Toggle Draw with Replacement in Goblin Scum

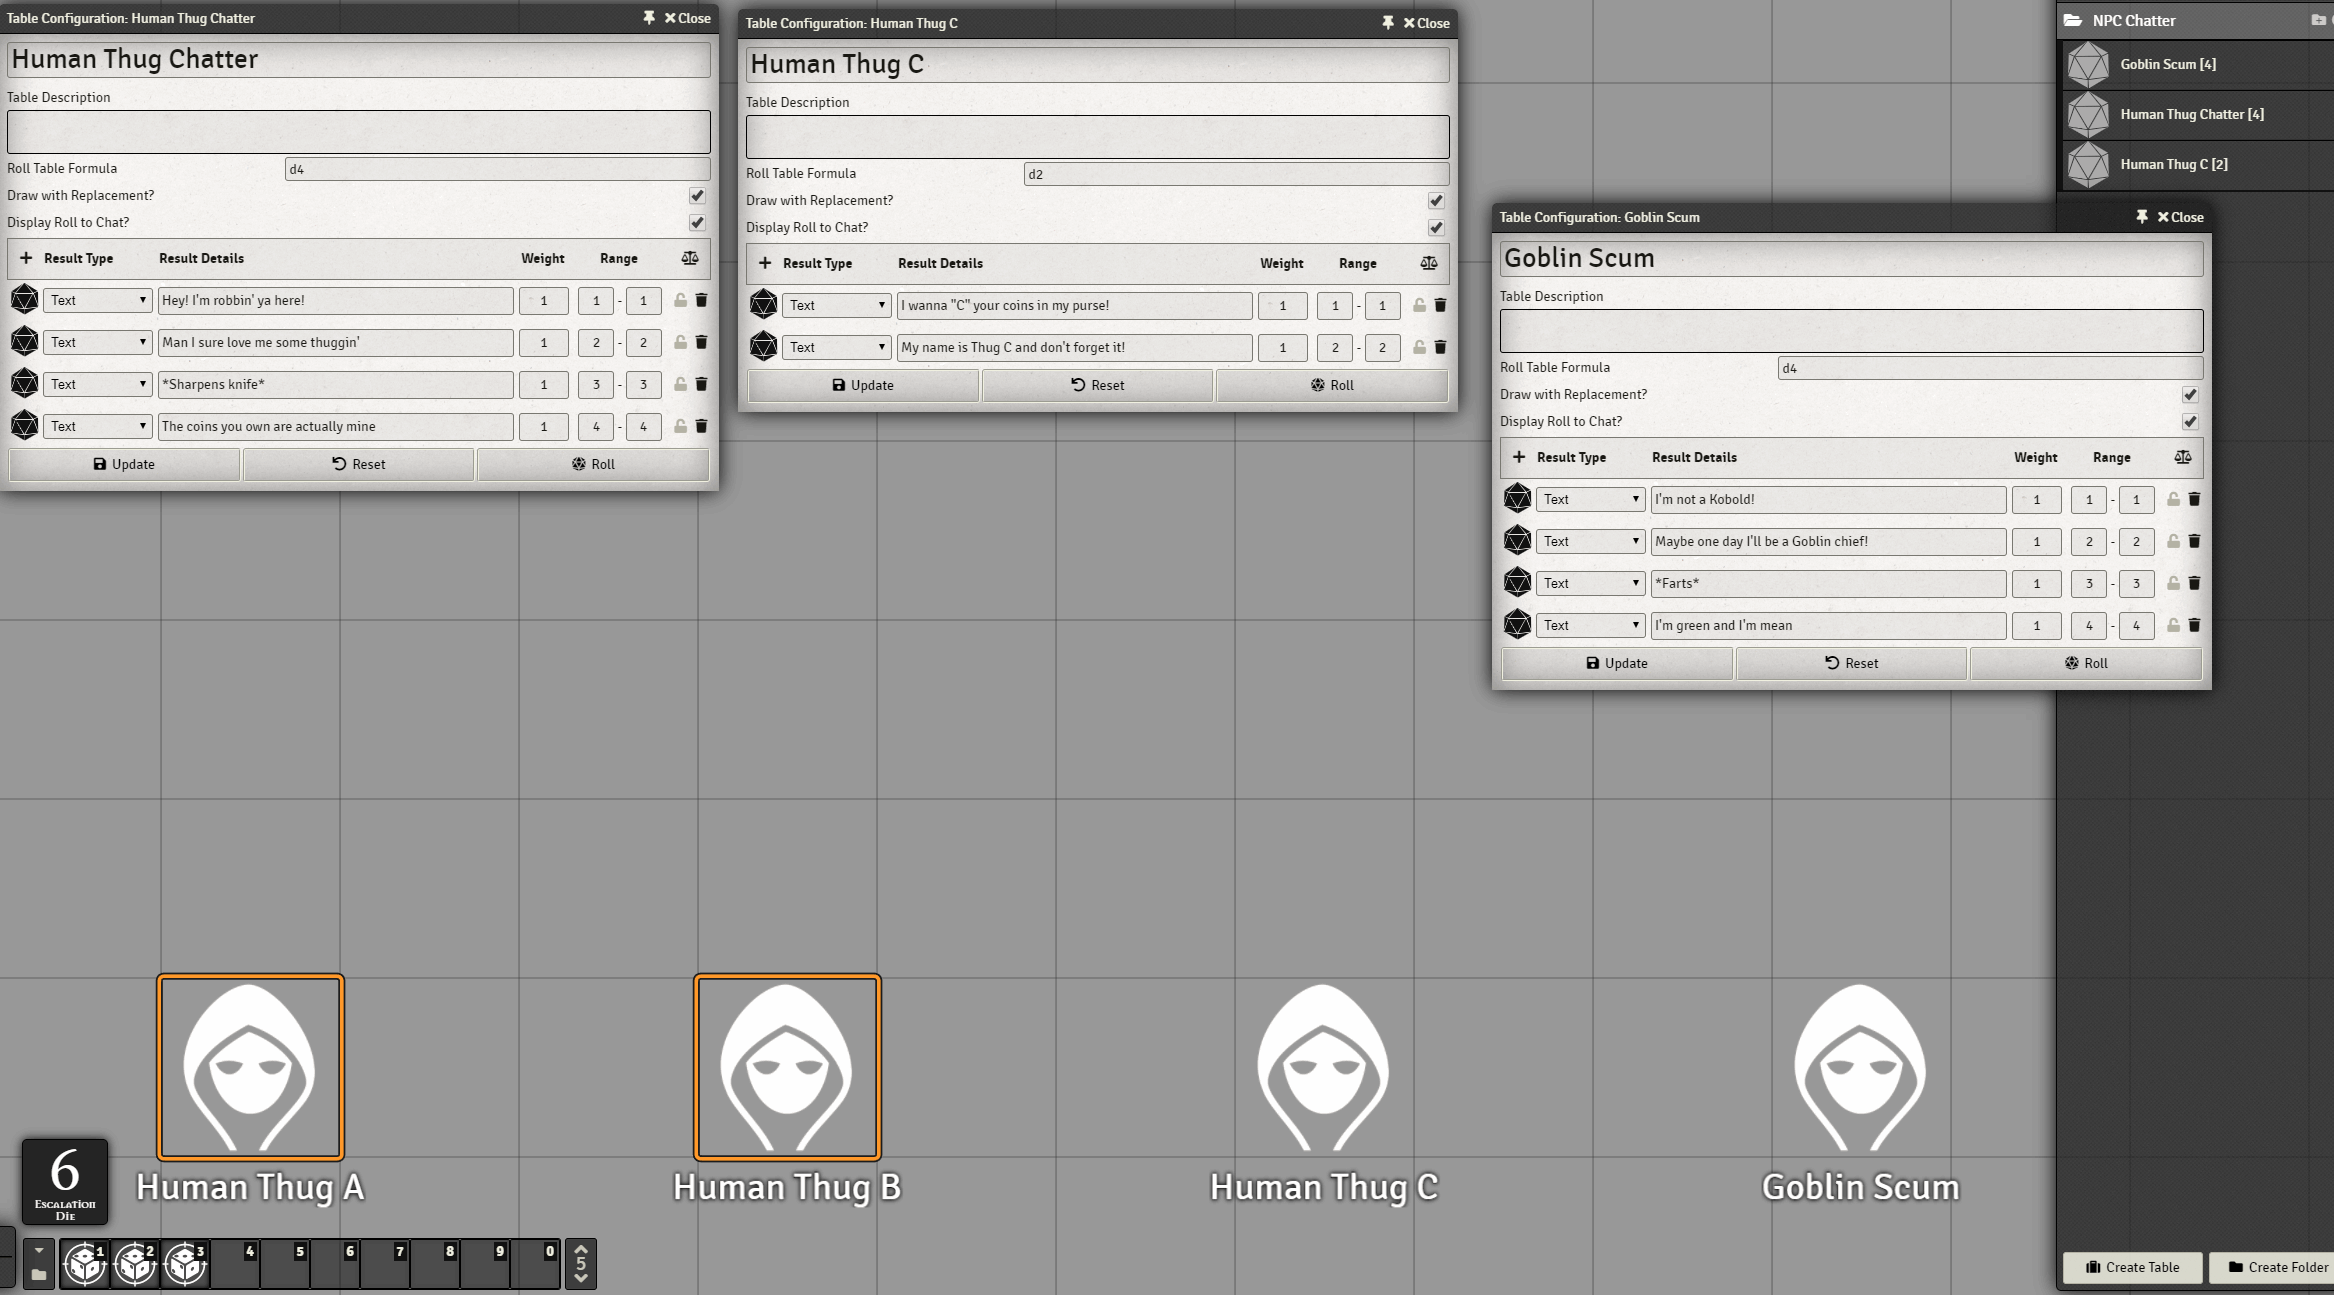2190,395
